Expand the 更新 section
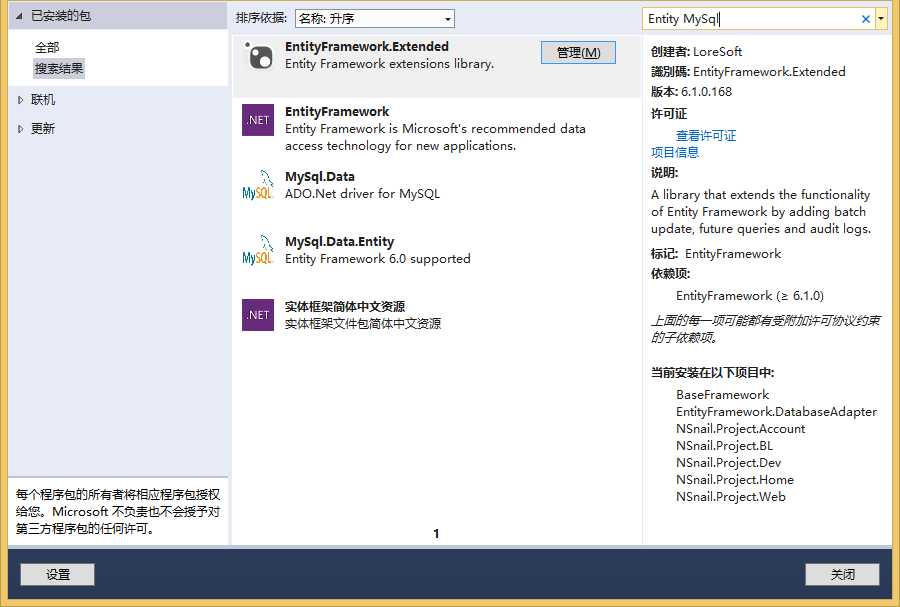Screen dimensions: 900x607 [x=20, y=129]
